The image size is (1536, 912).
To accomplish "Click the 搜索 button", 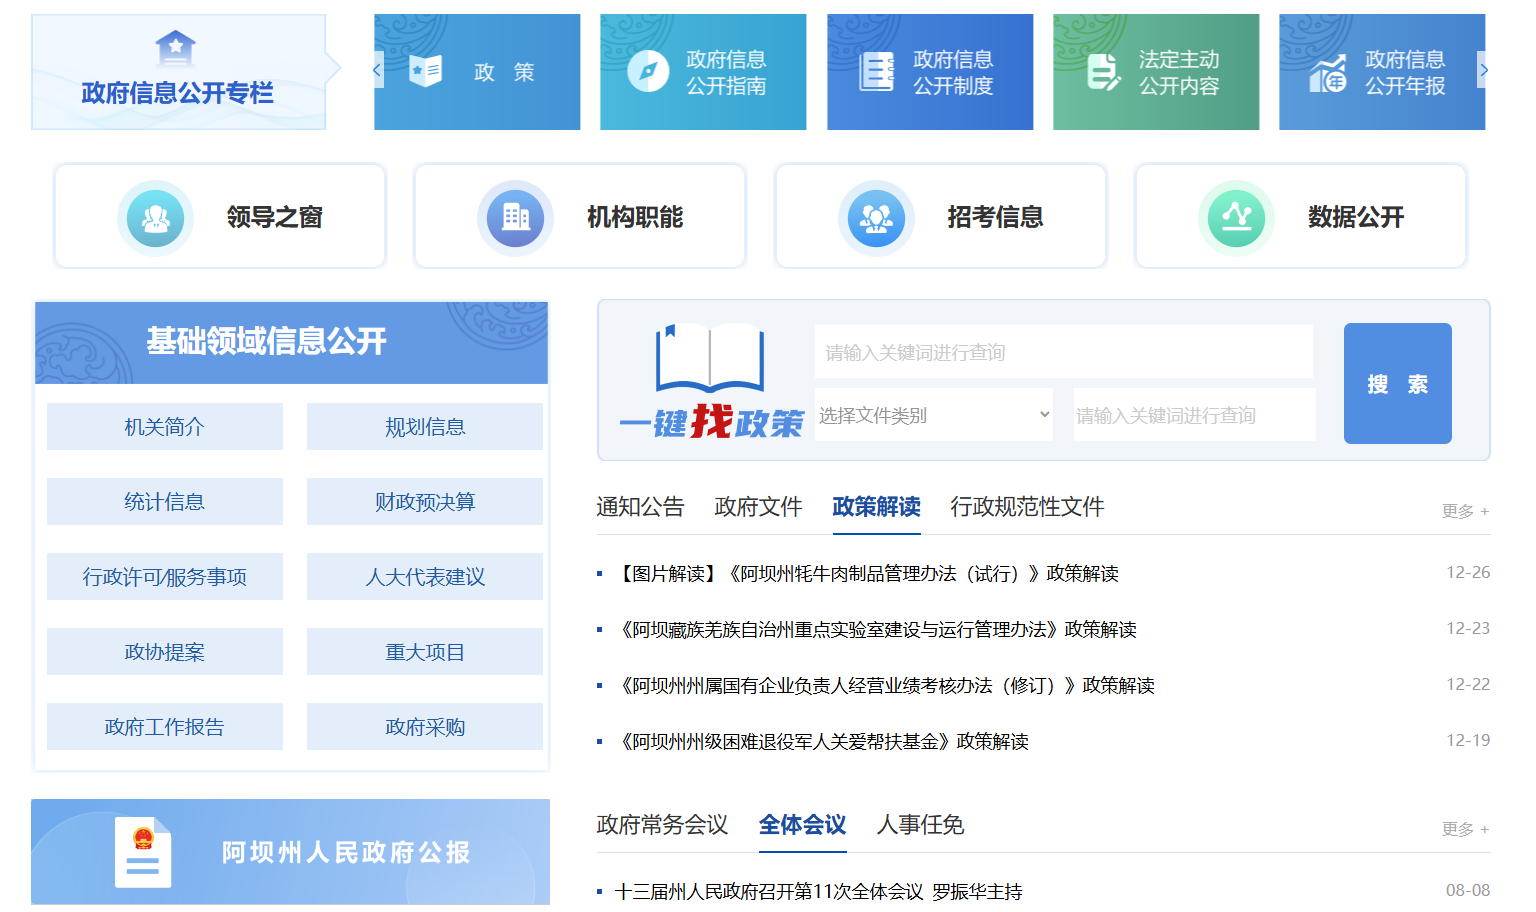I will point(1397,383).
